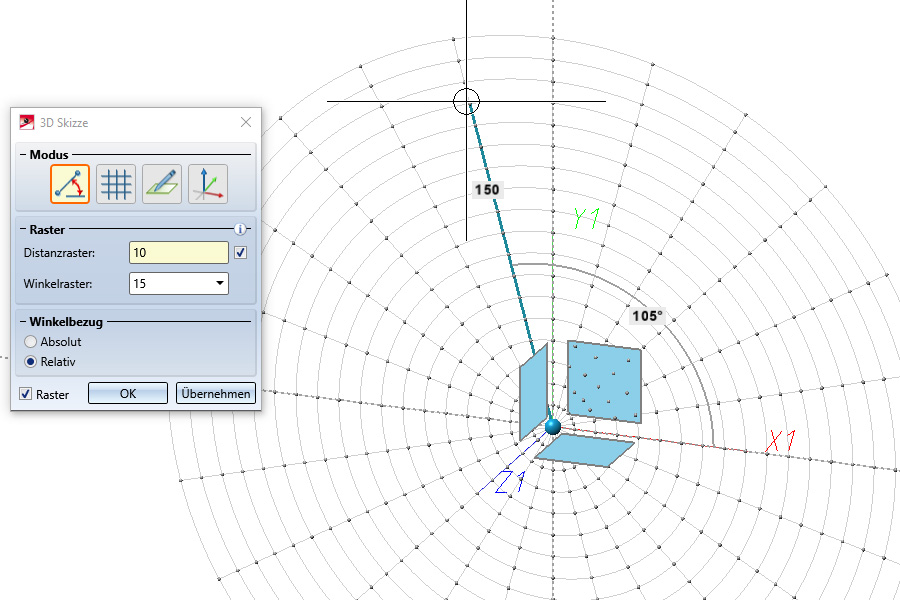This screenshot has height=600, width=900.
Task: Click the OK button
Action: point(127,393)
